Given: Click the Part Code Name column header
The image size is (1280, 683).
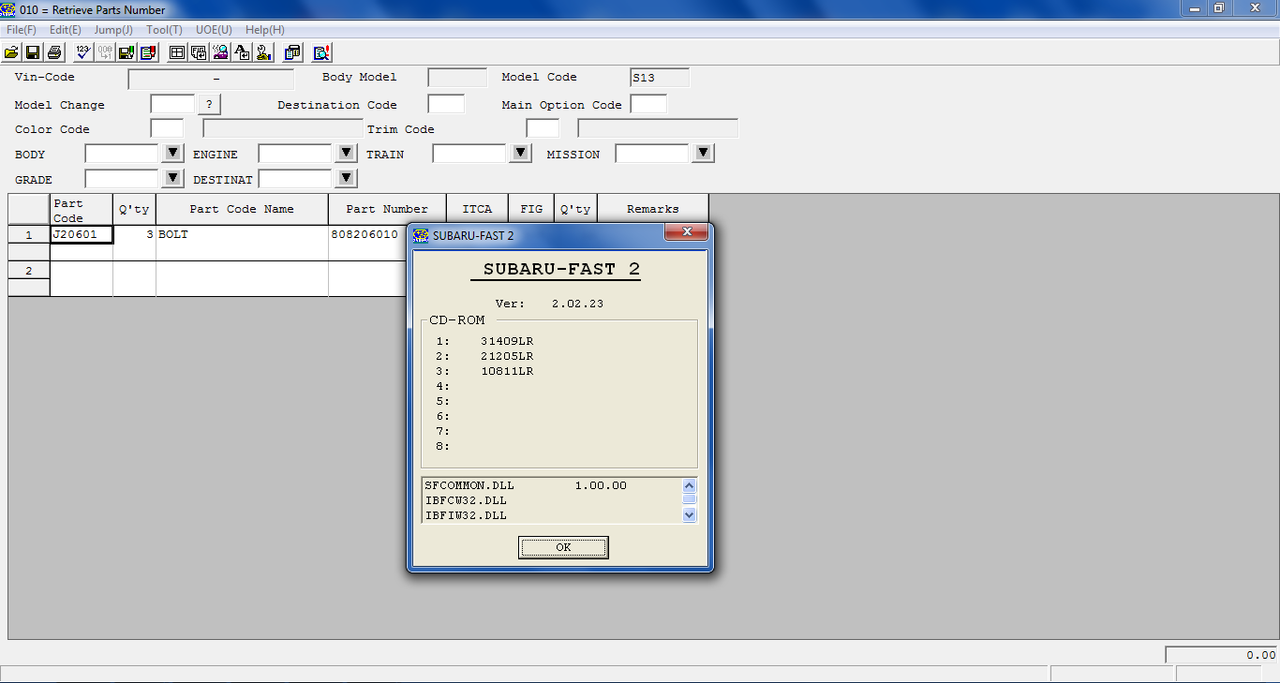Looking at the screenshot, I should 242,209.
